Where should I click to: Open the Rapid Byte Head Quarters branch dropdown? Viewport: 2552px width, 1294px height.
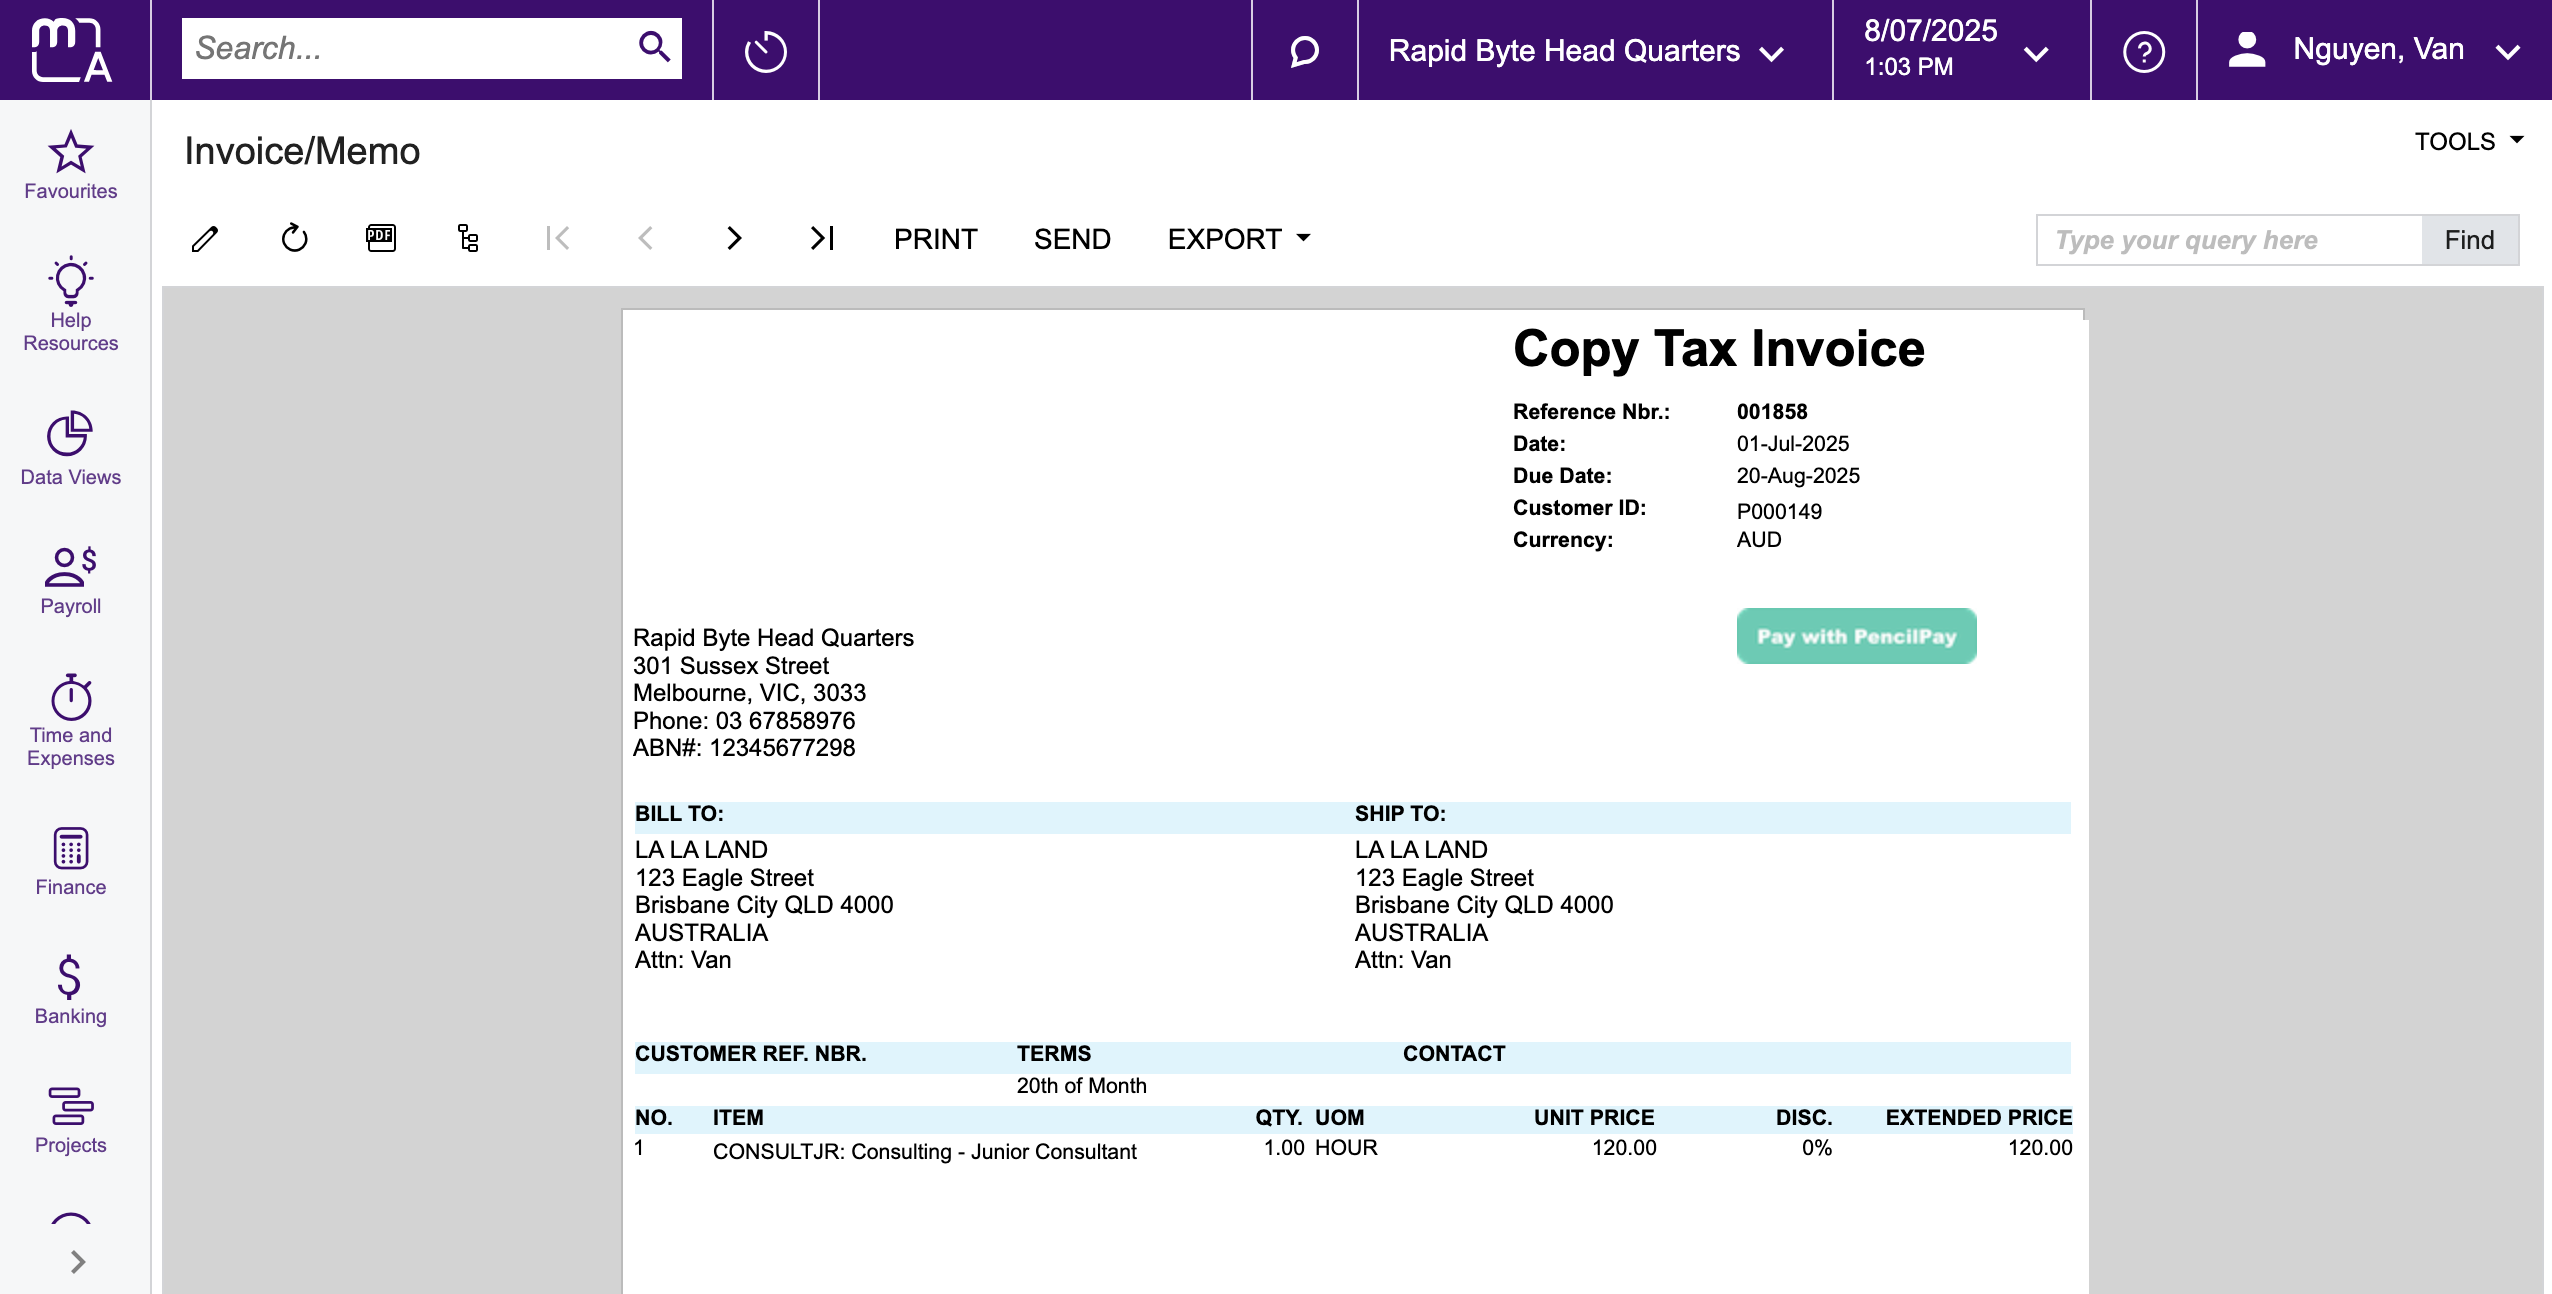[x=1587, y=51]
